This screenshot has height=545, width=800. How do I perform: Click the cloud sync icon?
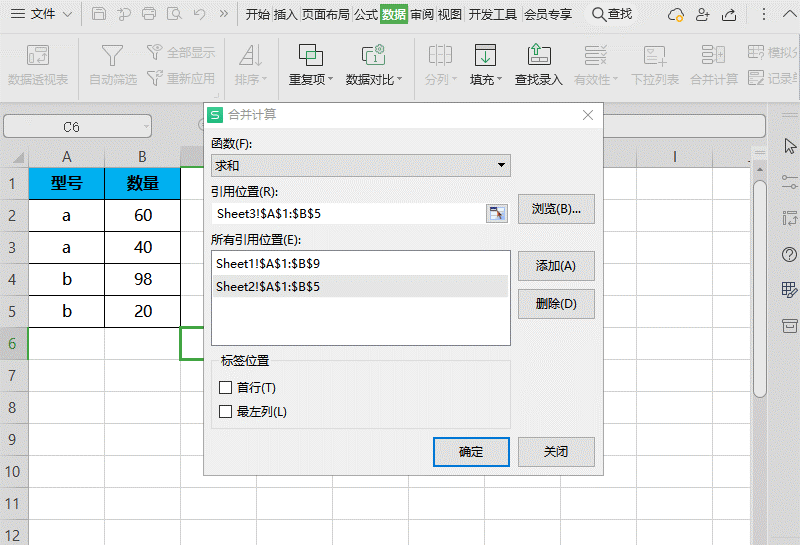(x=676, y=15)
